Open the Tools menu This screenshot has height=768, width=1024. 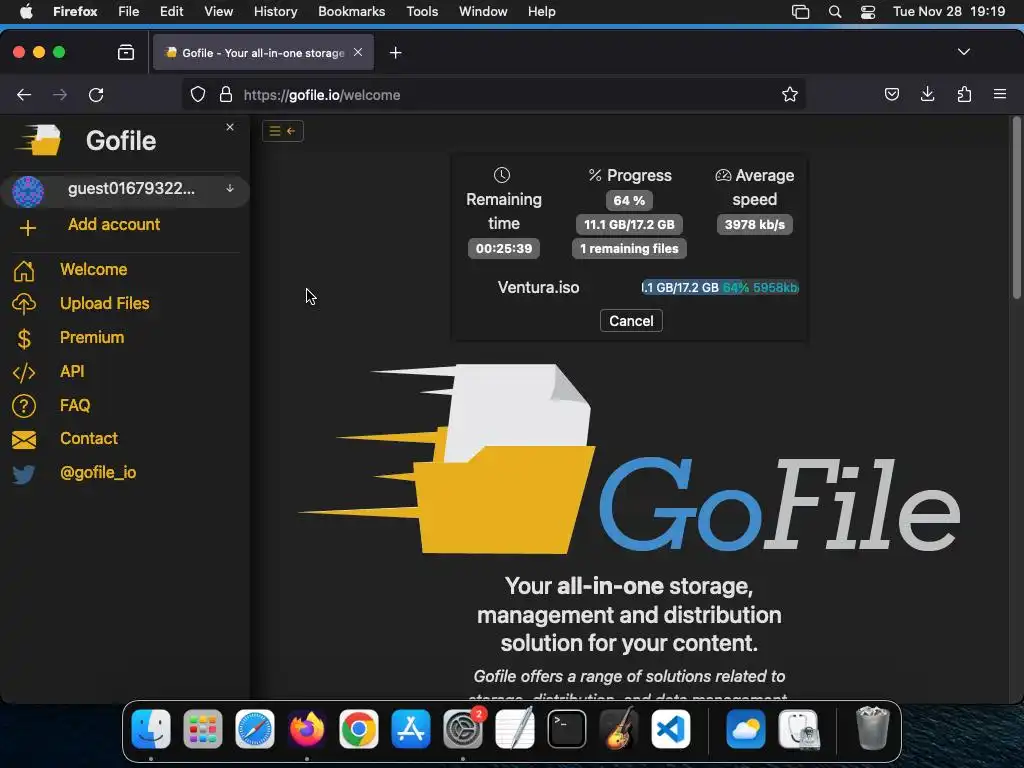click(x=422, y=11)
